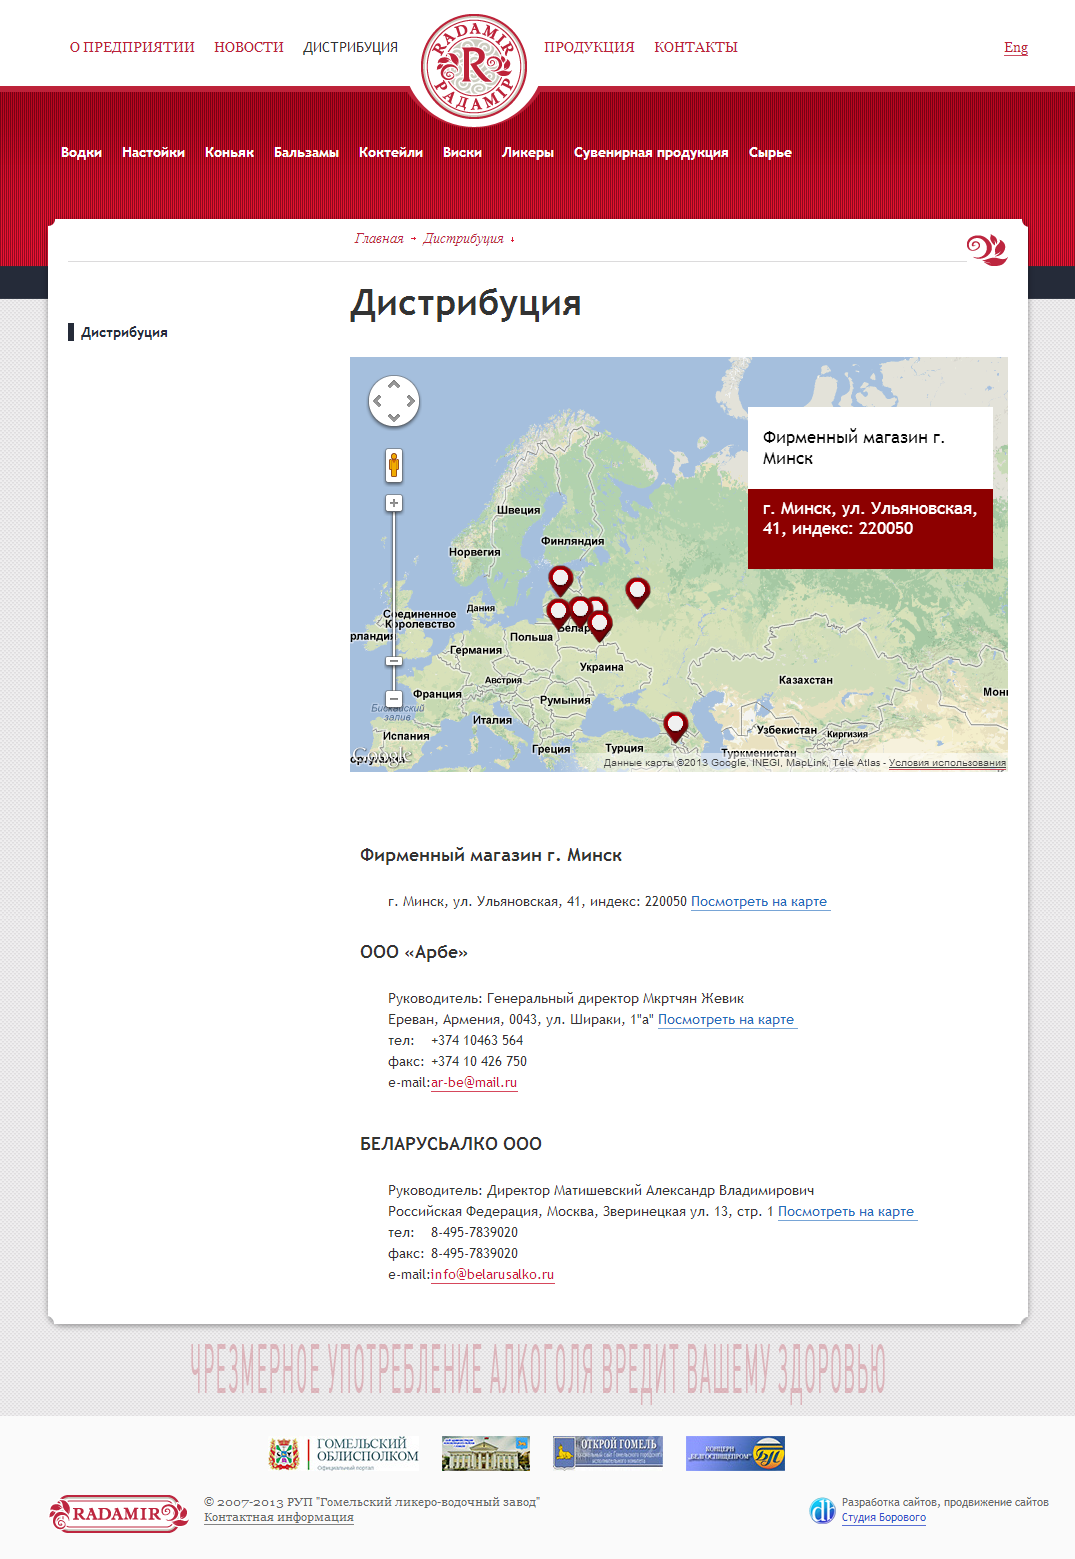Image resolution: width=1075 pixels, height=1559 pixels.
Task: Open the НОВОСТИ menu item
Action: point(249,47)
